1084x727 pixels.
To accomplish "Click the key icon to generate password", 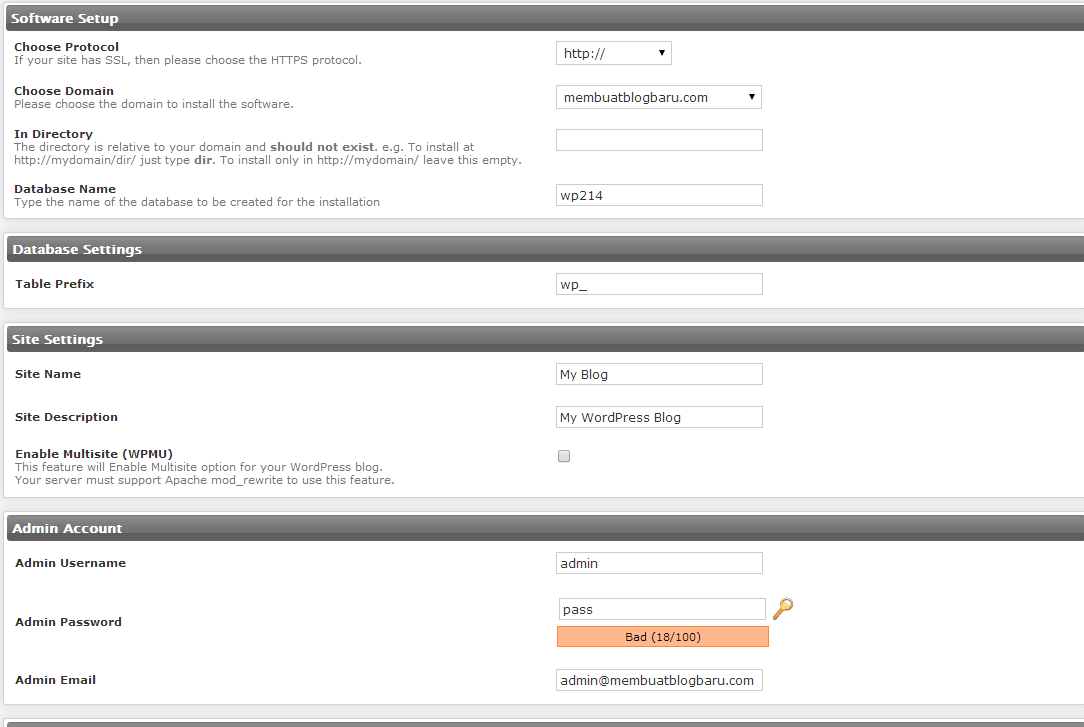I will pyautogui.click(x=783, y=608).
